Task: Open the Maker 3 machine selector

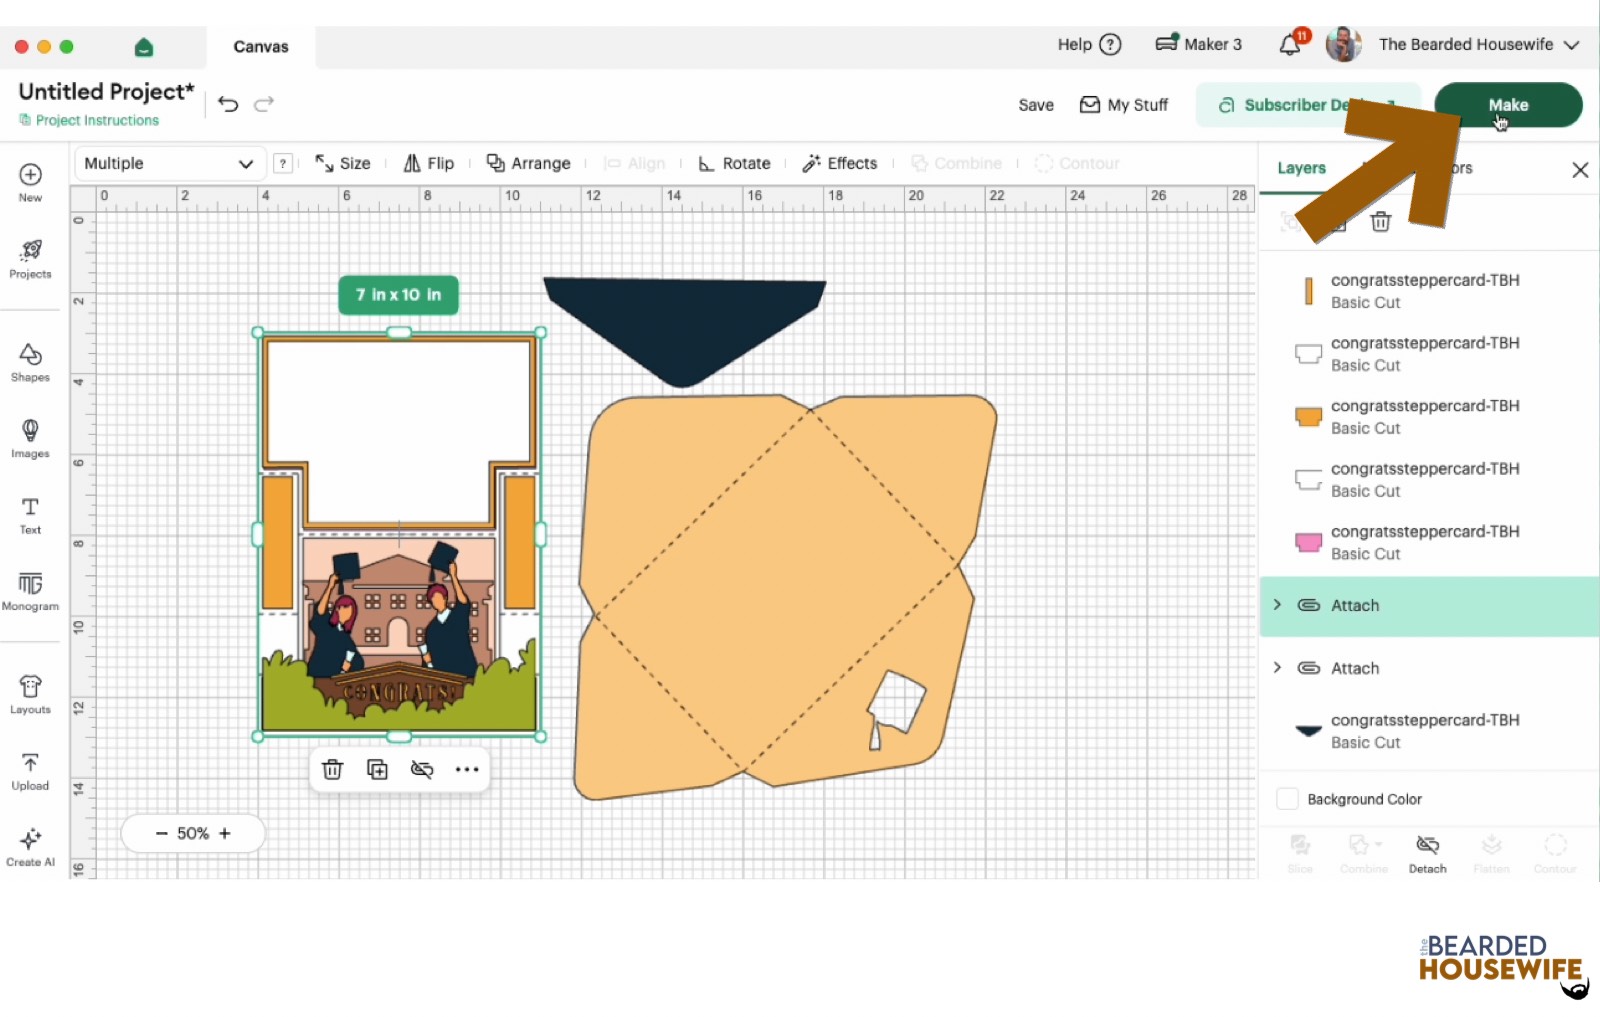Action: click(1198, 44)
